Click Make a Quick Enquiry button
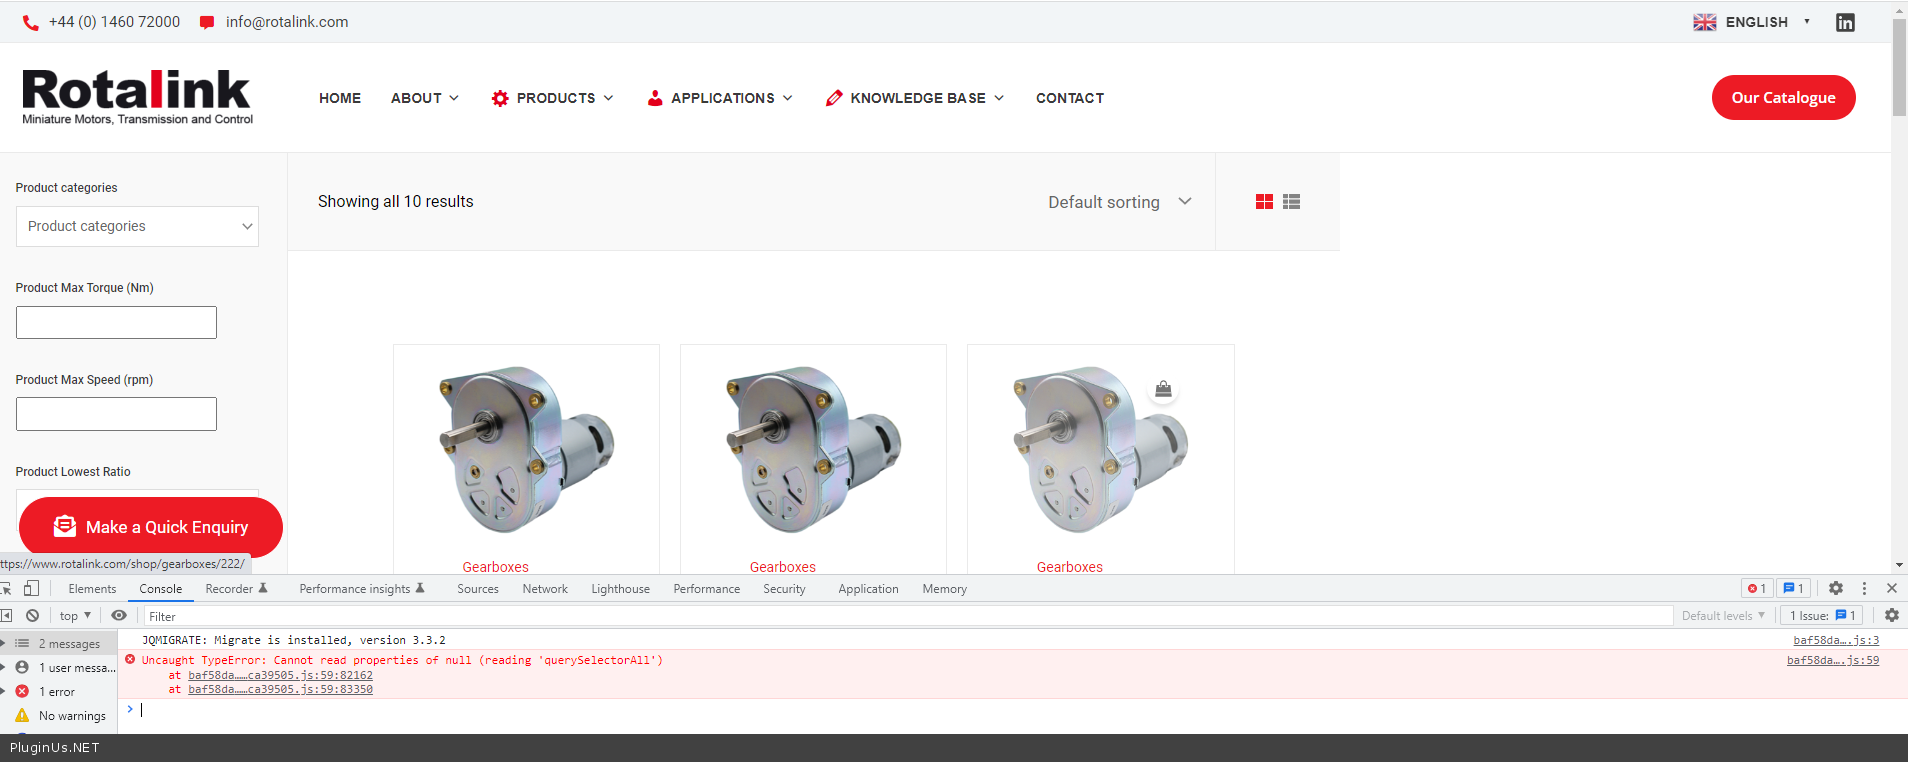This screenshot has width=1908, height=762. [151, 527]
